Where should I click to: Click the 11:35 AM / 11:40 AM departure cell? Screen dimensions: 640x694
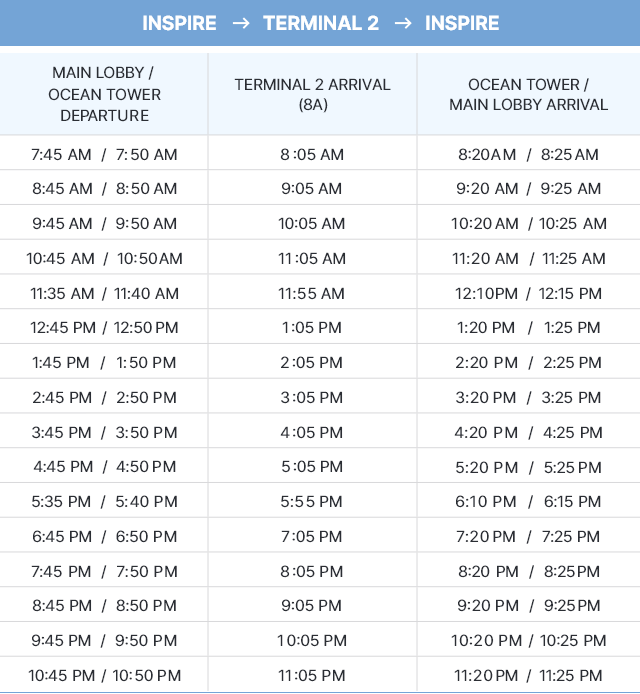pos(104,293)
